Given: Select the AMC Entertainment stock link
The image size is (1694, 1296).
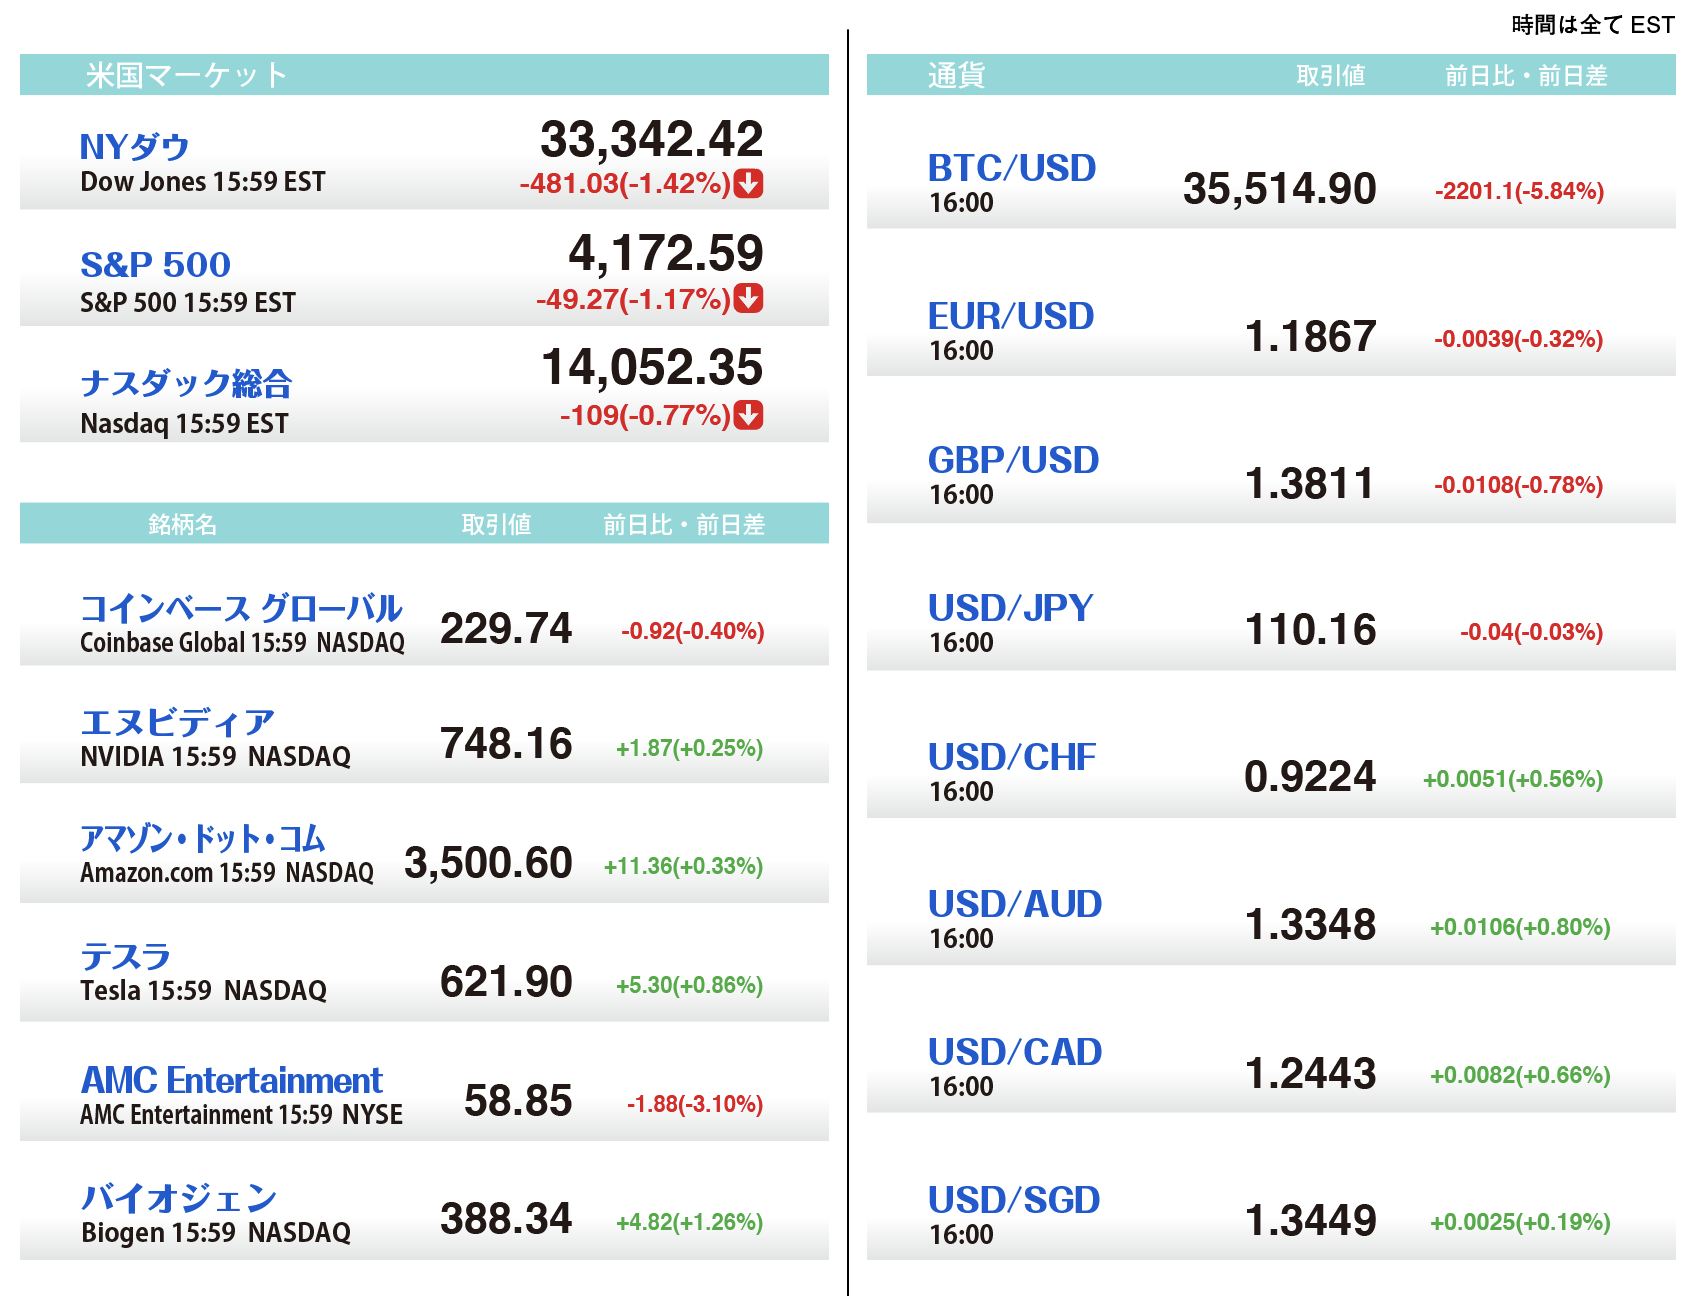Looking at the screenshot, I should pos(231,1080).
